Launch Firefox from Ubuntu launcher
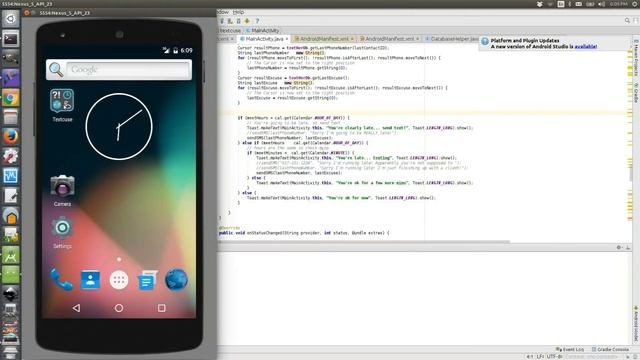 click(11, 137)
